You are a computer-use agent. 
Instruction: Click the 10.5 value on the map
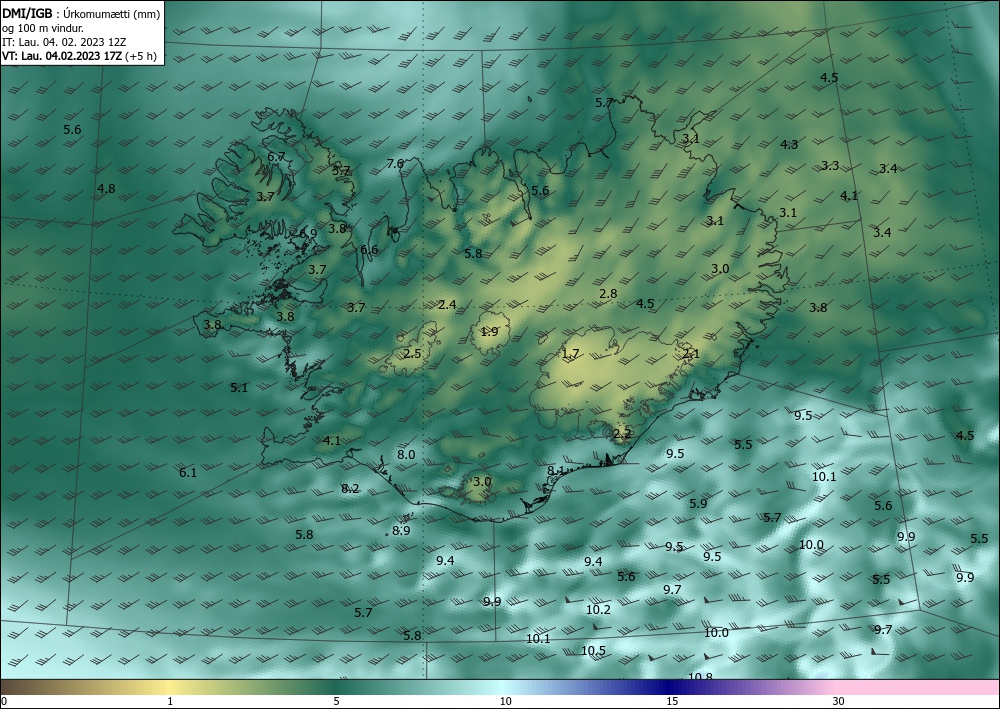pyautogui.click(x=593, y=650)
